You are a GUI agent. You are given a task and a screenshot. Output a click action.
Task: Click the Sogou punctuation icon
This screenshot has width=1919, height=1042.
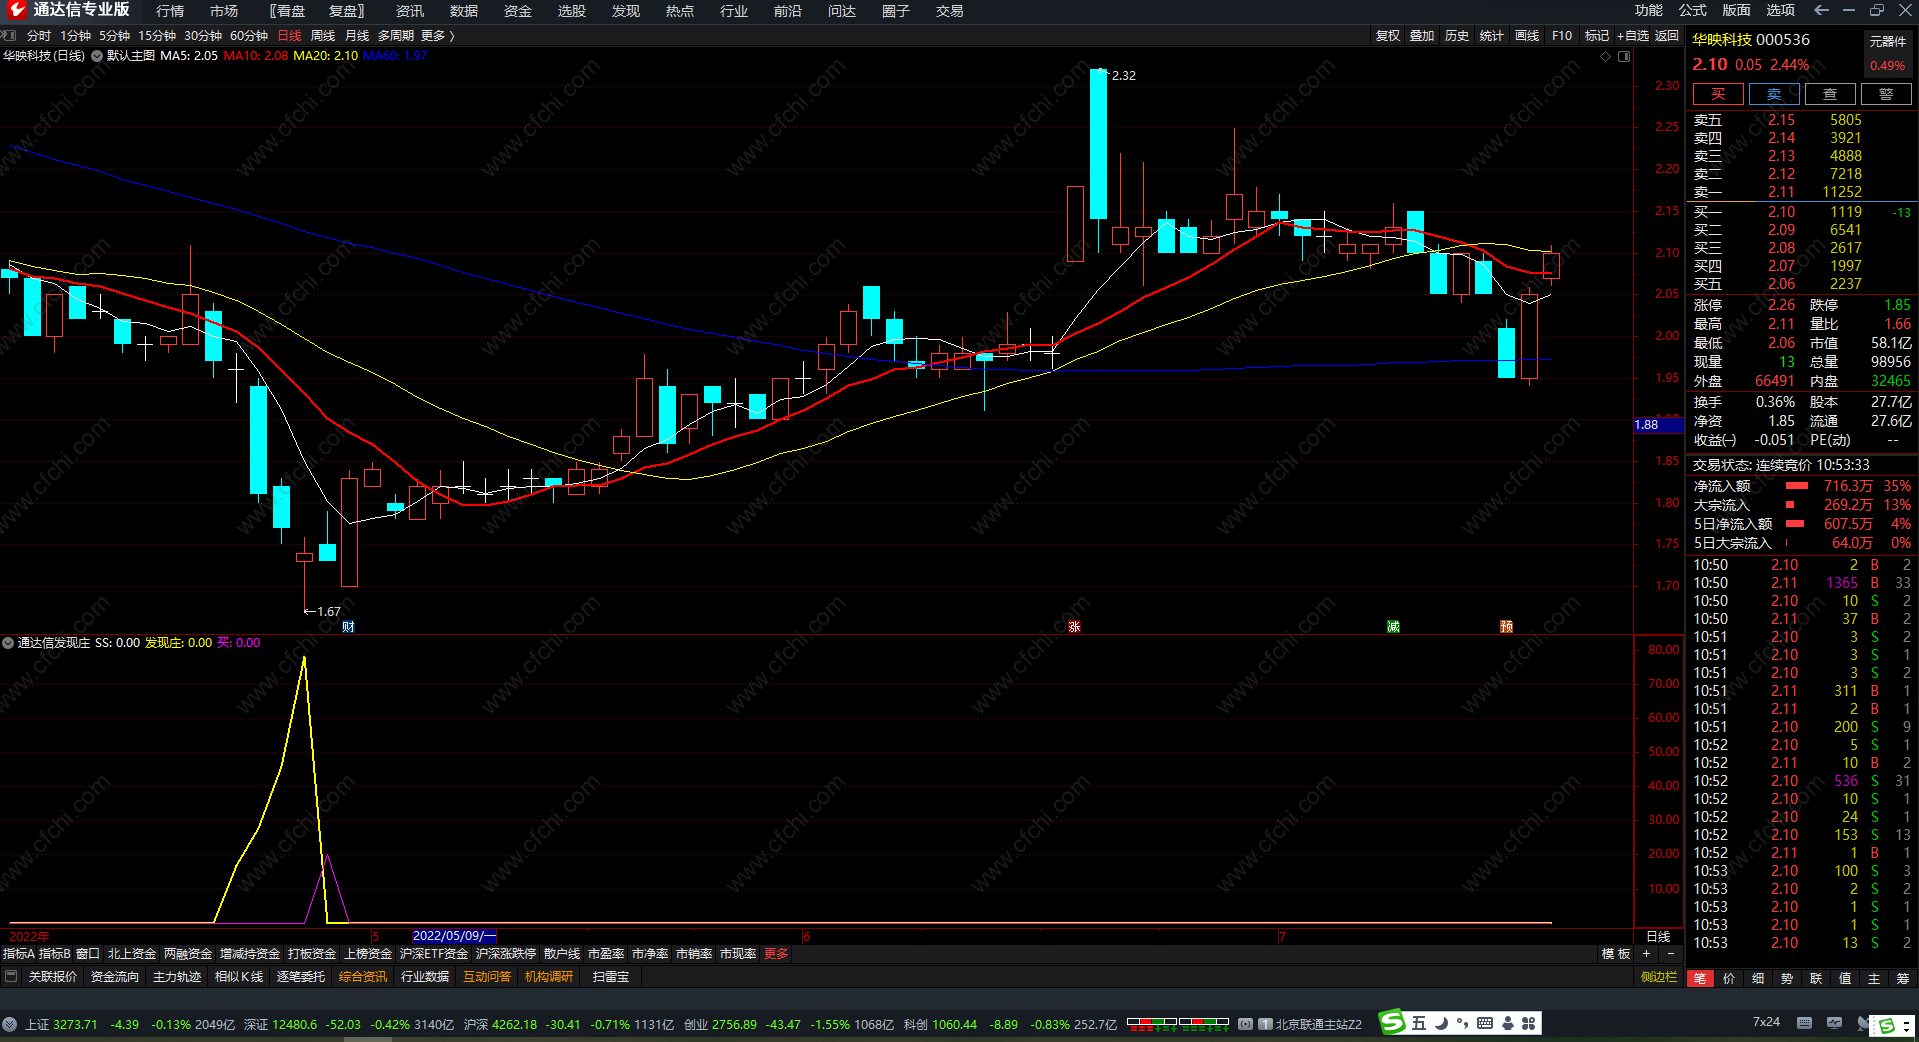coord(1463,1023)
